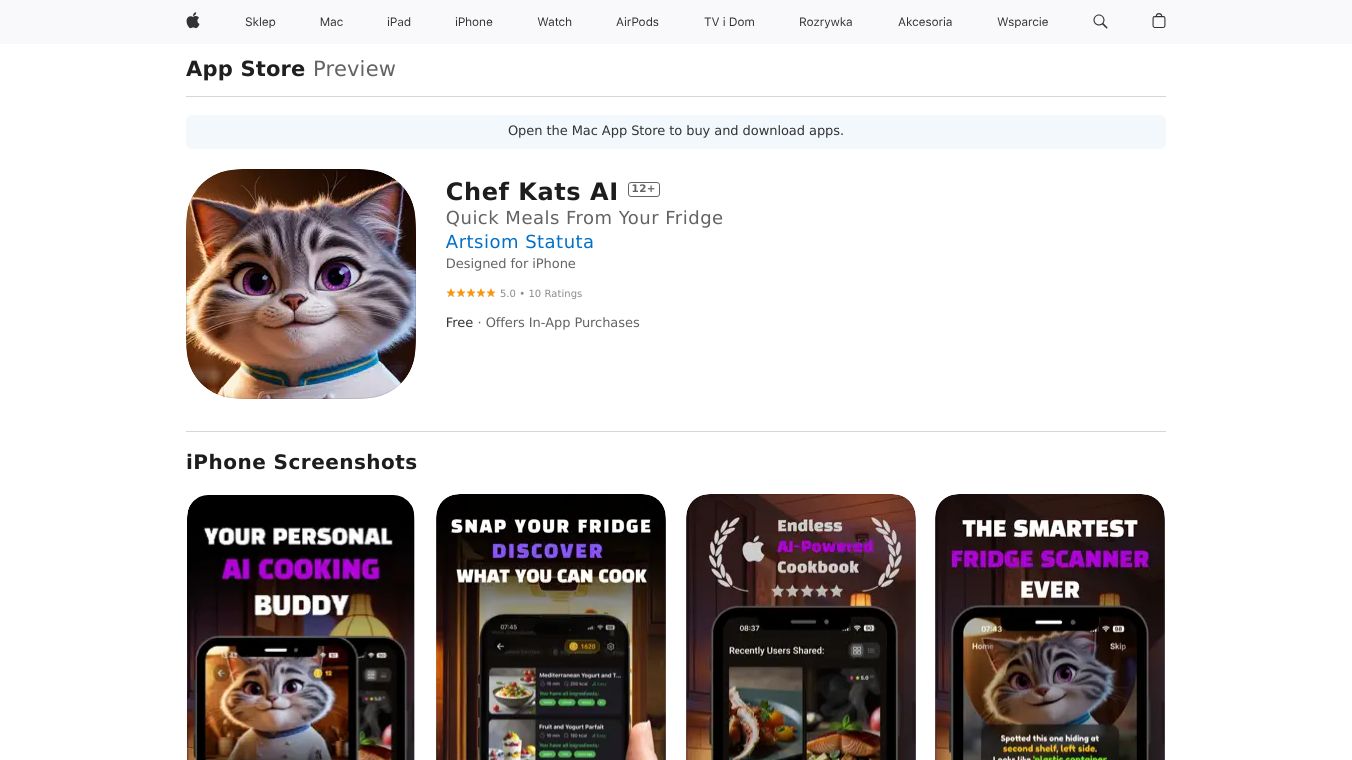View the Smartest Fridge Scanner screenshot

(x=1050, y=627)
